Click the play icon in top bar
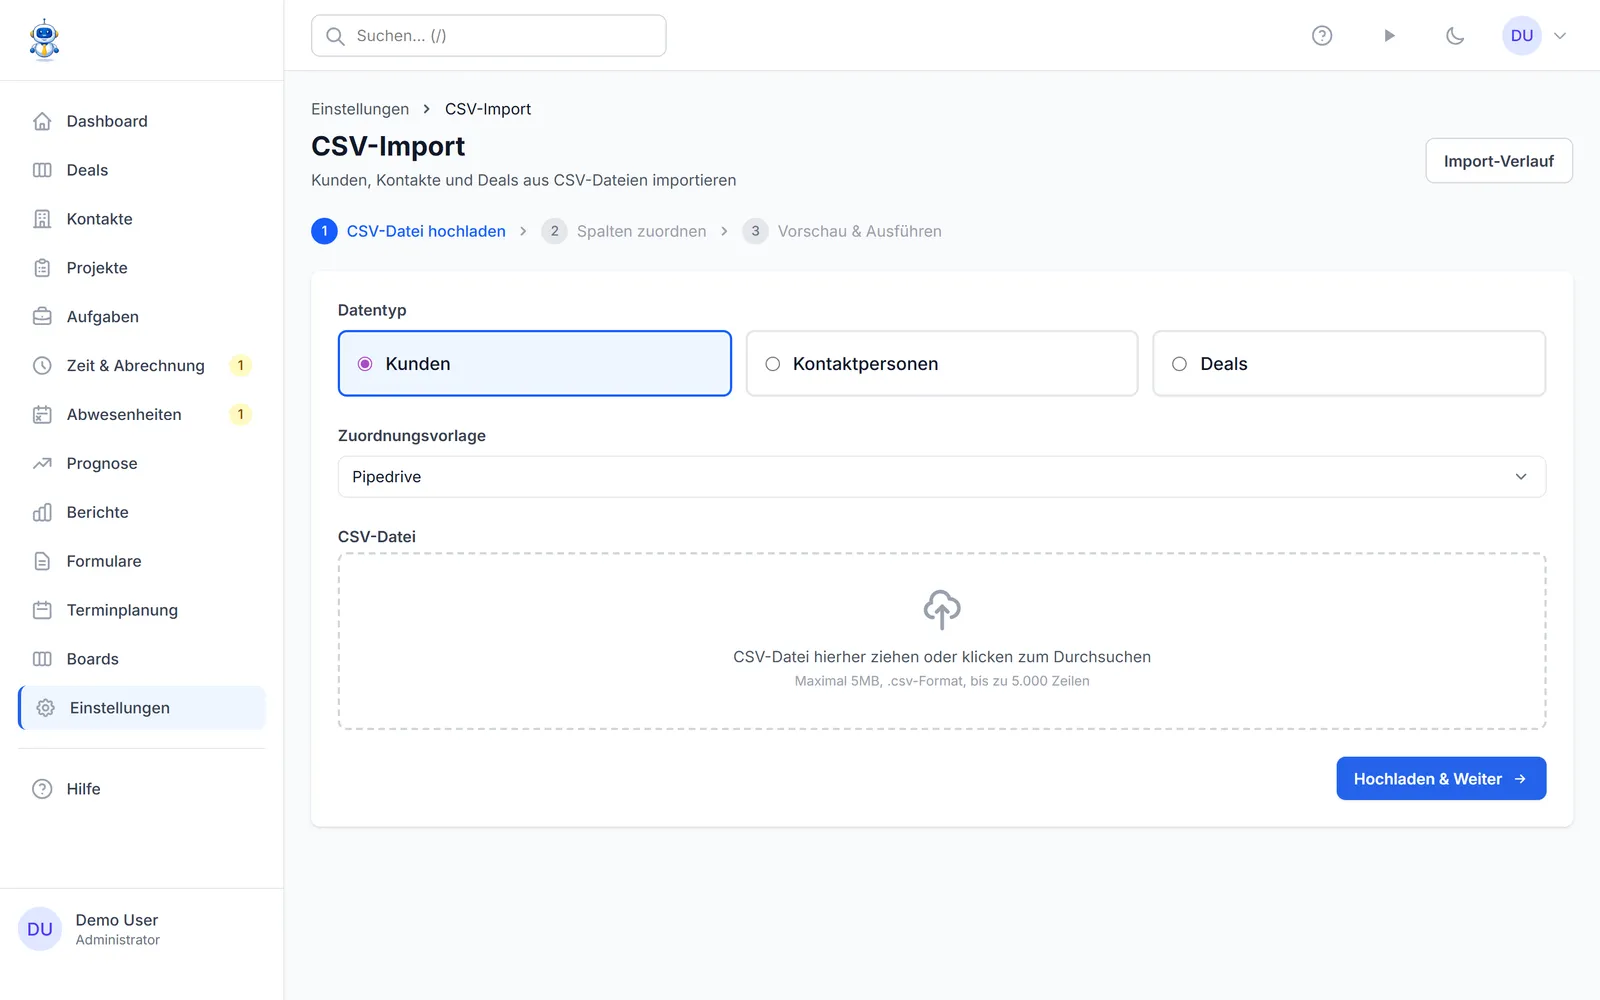Image resolution: width=1600 pixels, height=1000 pixels. (x=1389, y=36)
